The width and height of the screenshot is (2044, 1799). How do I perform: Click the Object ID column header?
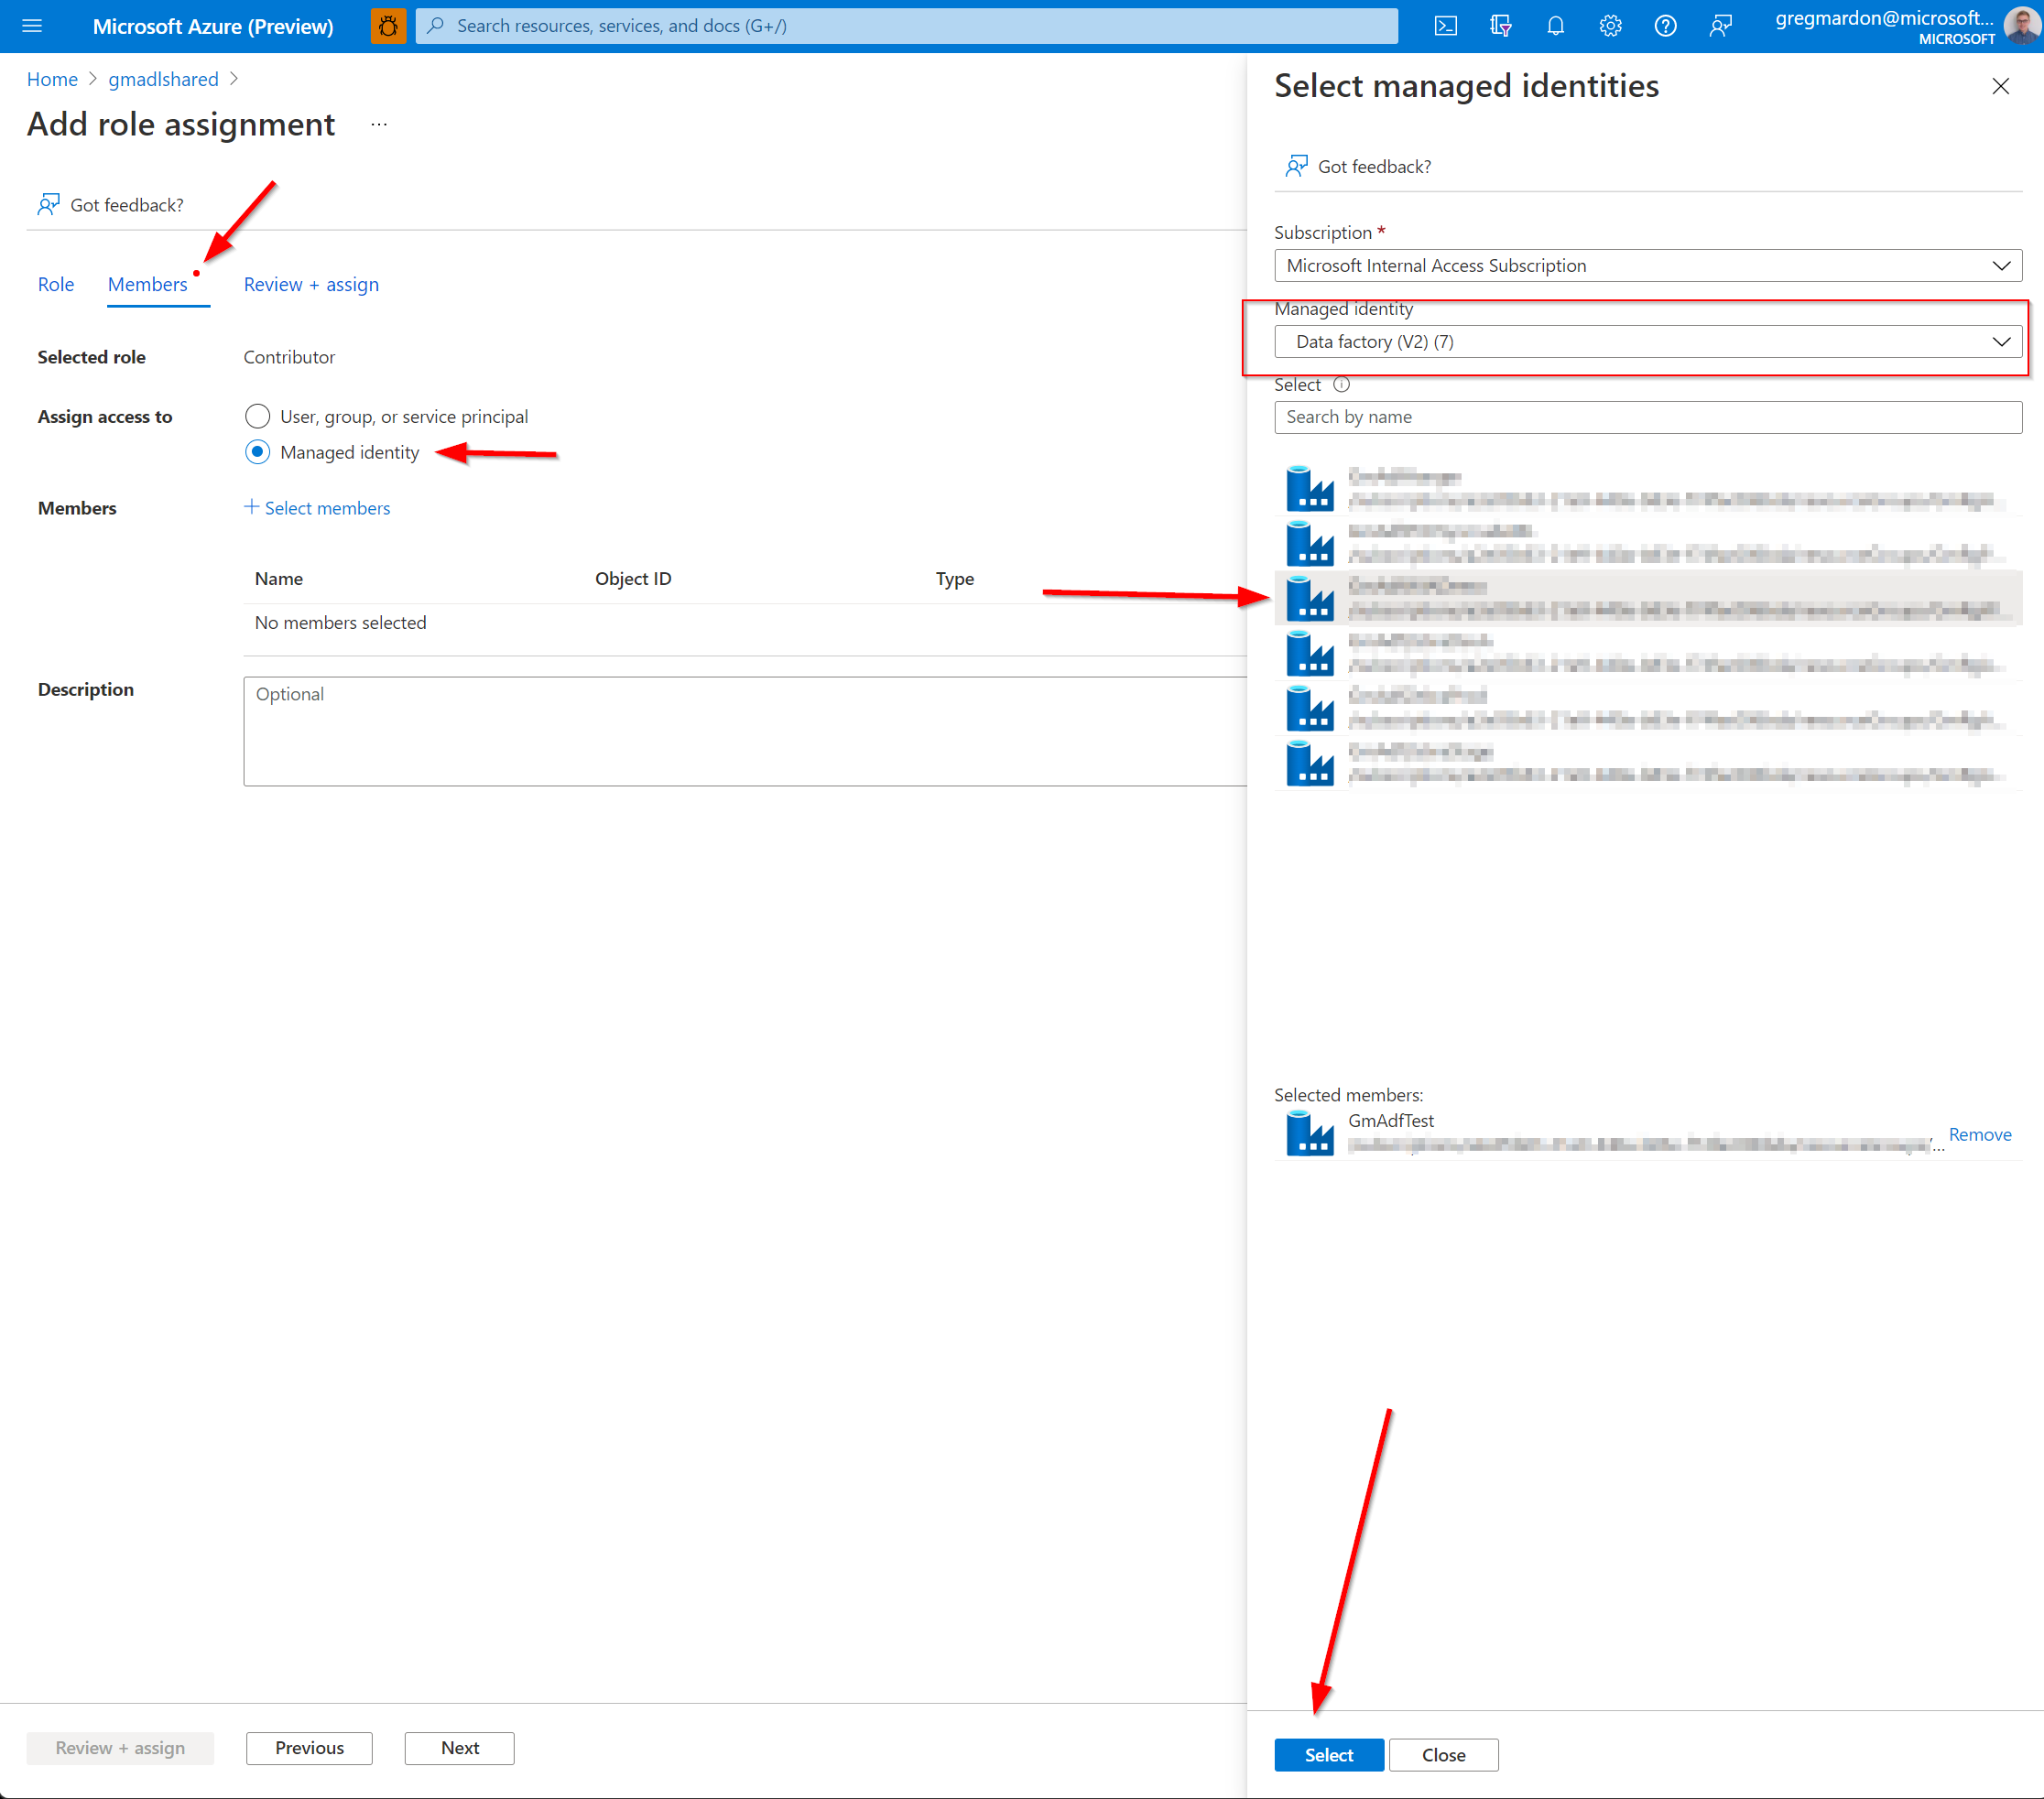click(x=633, y=579)
